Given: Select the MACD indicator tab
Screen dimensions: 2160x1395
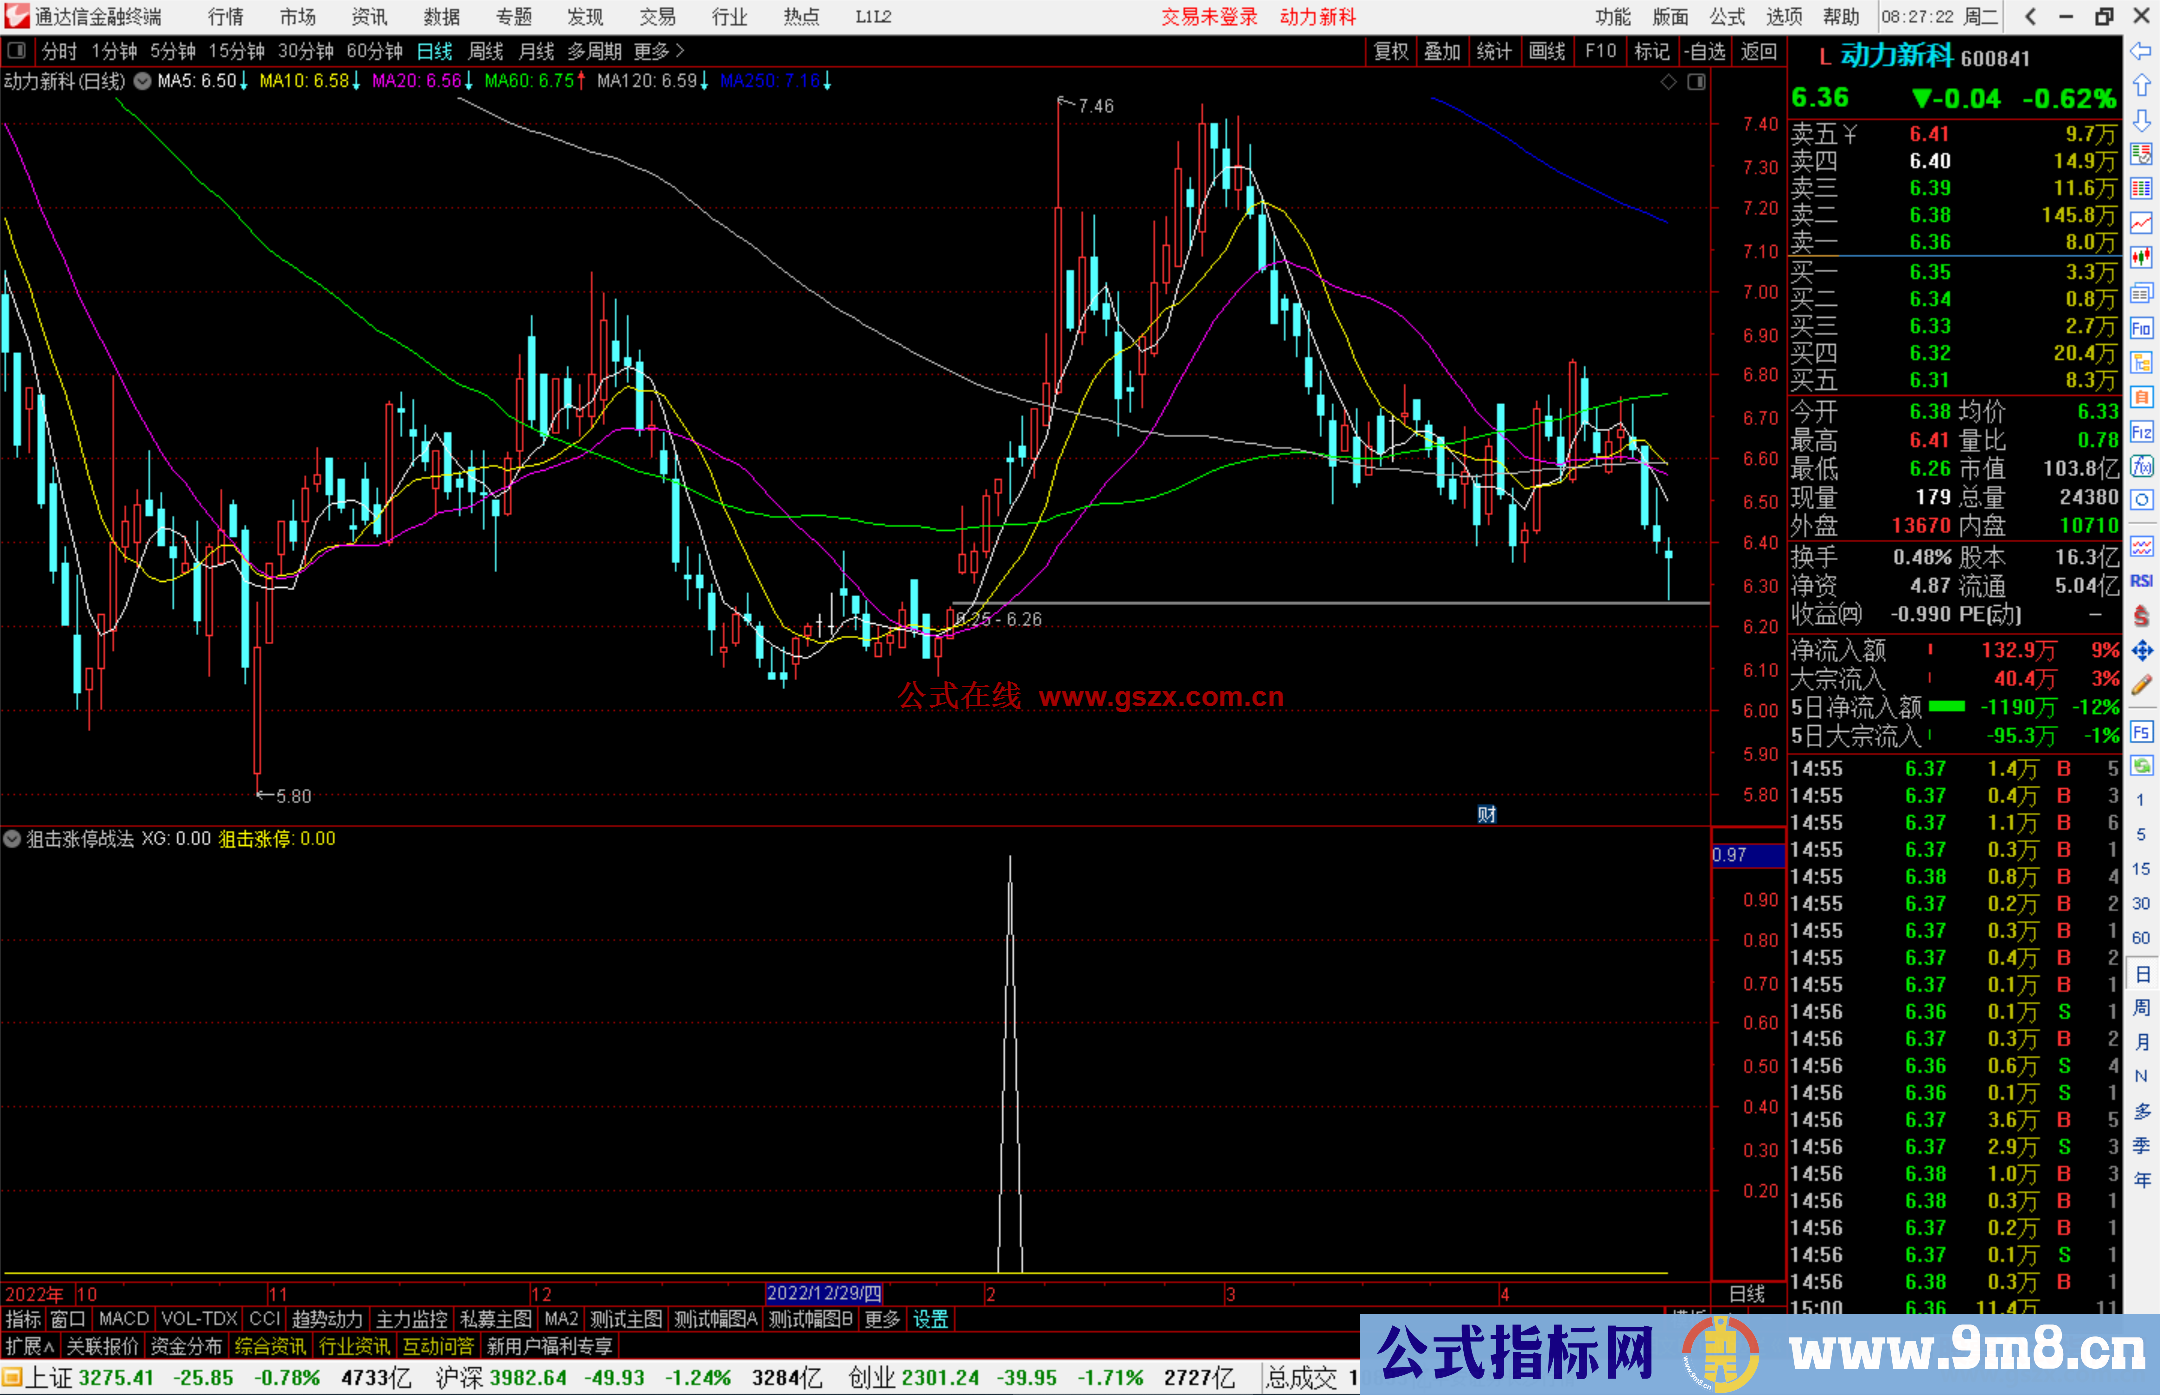Looking at the screenshot, I should coord(123,1319).
